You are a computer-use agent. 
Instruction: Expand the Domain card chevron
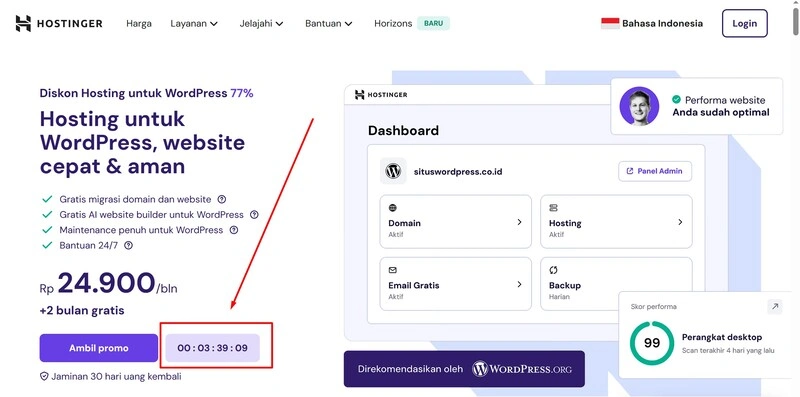click(519, 222)
